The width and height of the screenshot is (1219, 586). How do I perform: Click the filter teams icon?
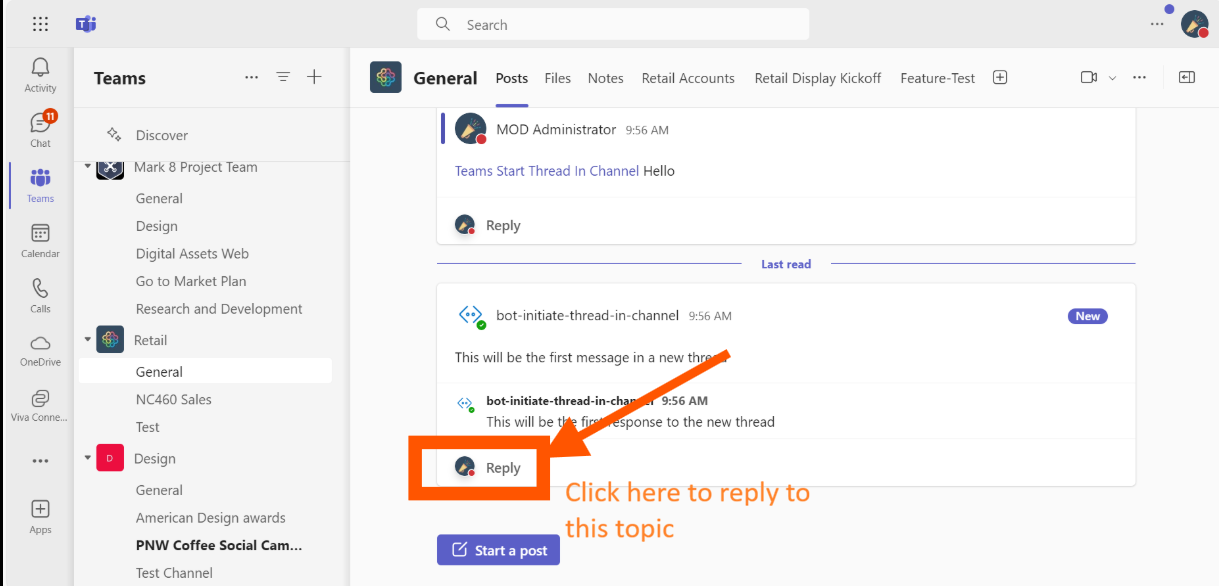(283, 77)
